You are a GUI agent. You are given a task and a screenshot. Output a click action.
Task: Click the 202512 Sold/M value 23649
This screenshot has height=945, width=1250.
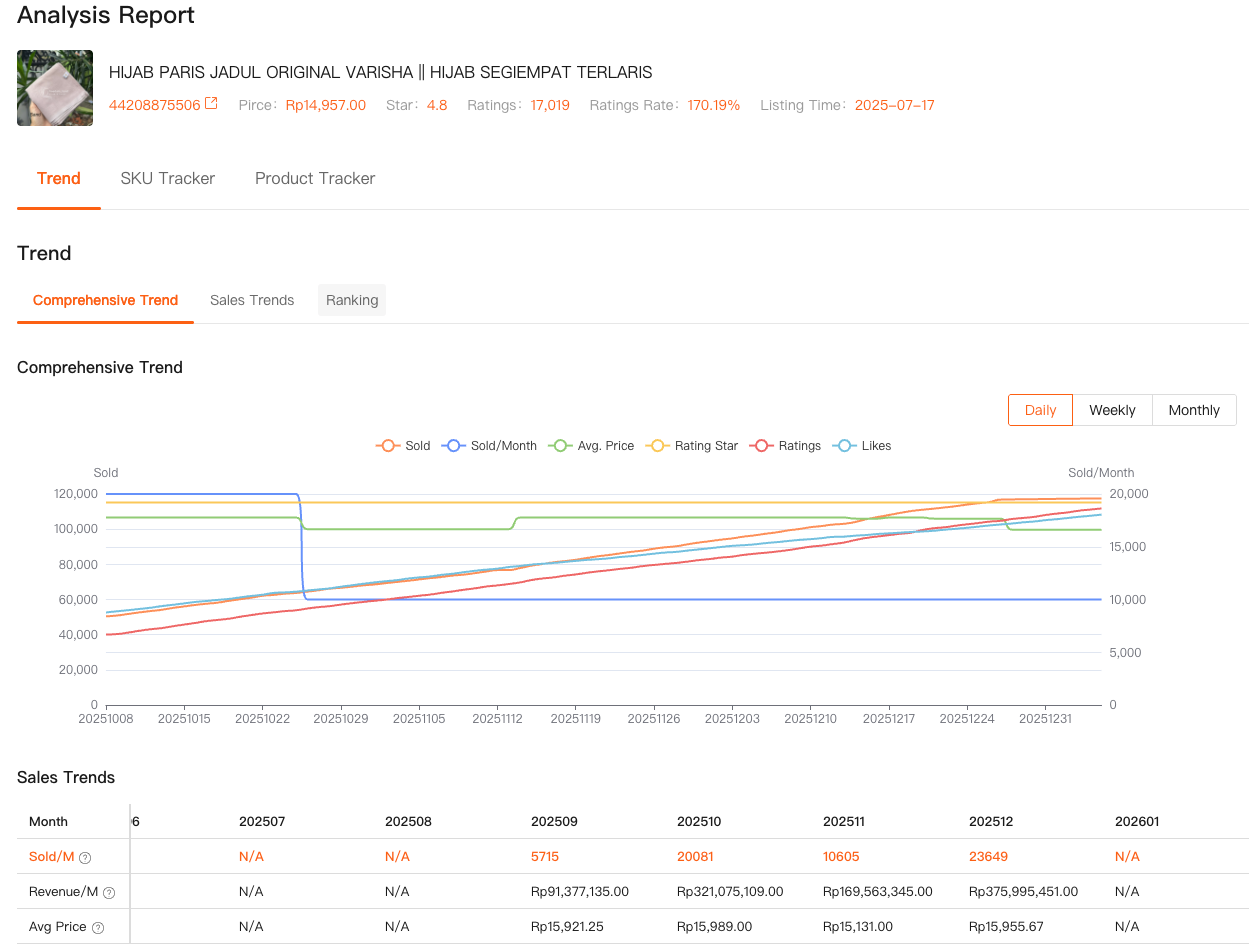[990, 856]
